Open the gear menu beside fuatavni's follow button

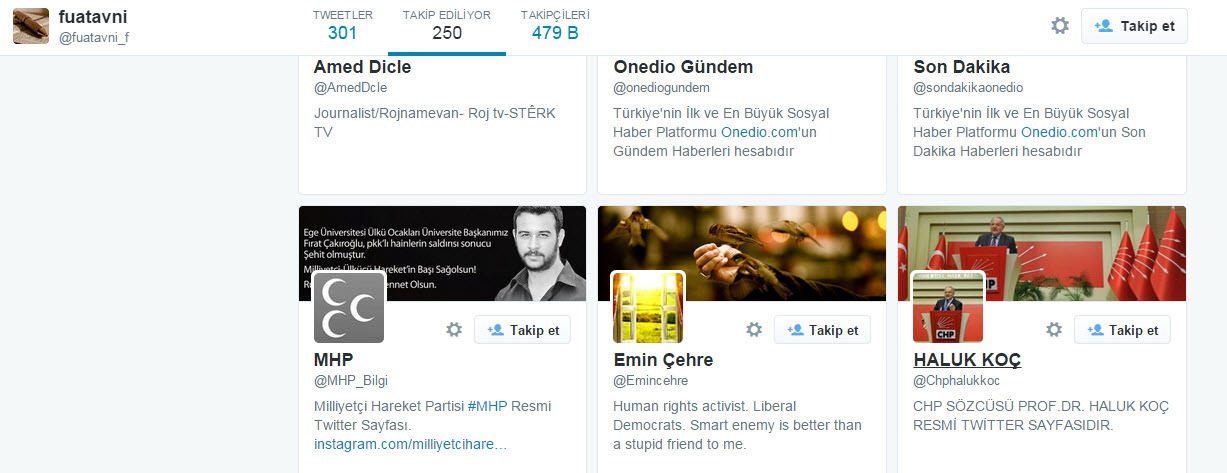(x=1060, y=26)
